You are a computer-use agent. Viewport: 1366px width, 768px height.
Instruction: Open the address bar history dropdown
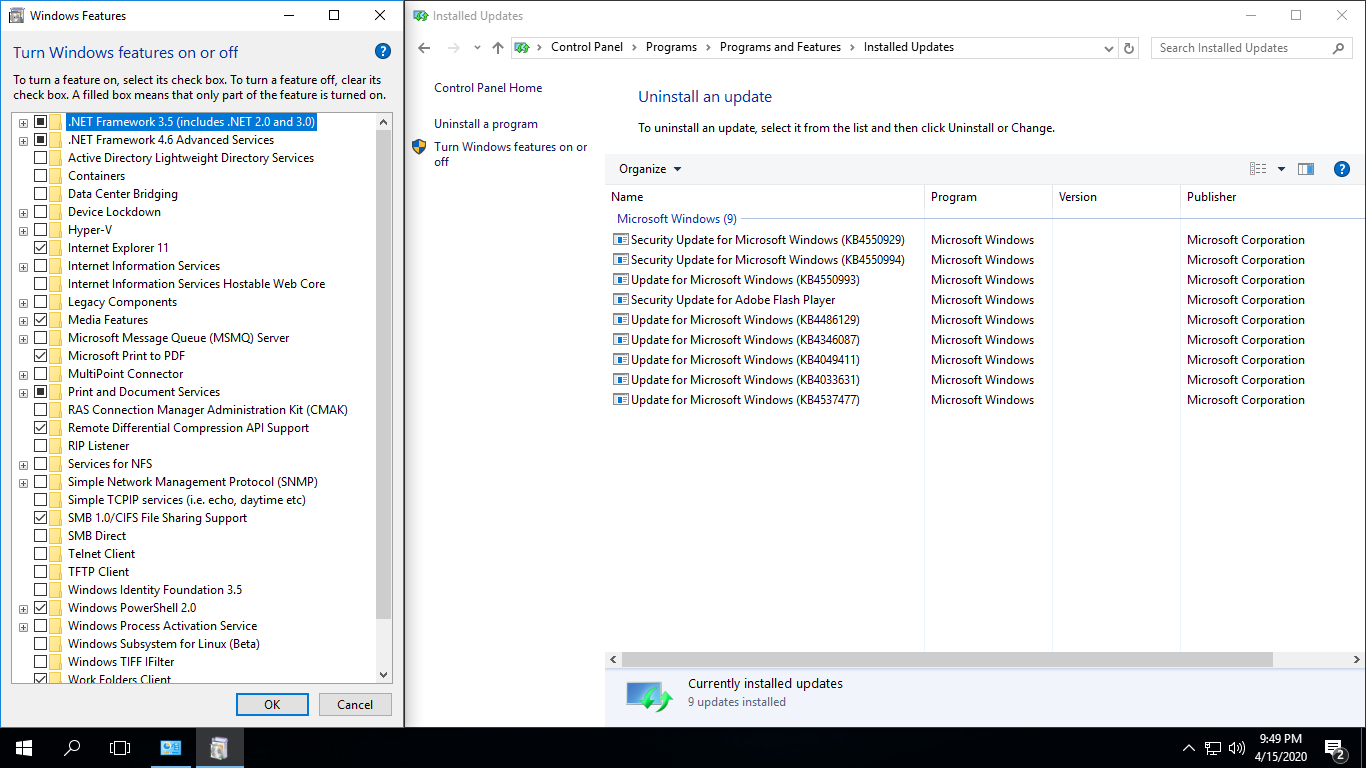(1108, 48)
